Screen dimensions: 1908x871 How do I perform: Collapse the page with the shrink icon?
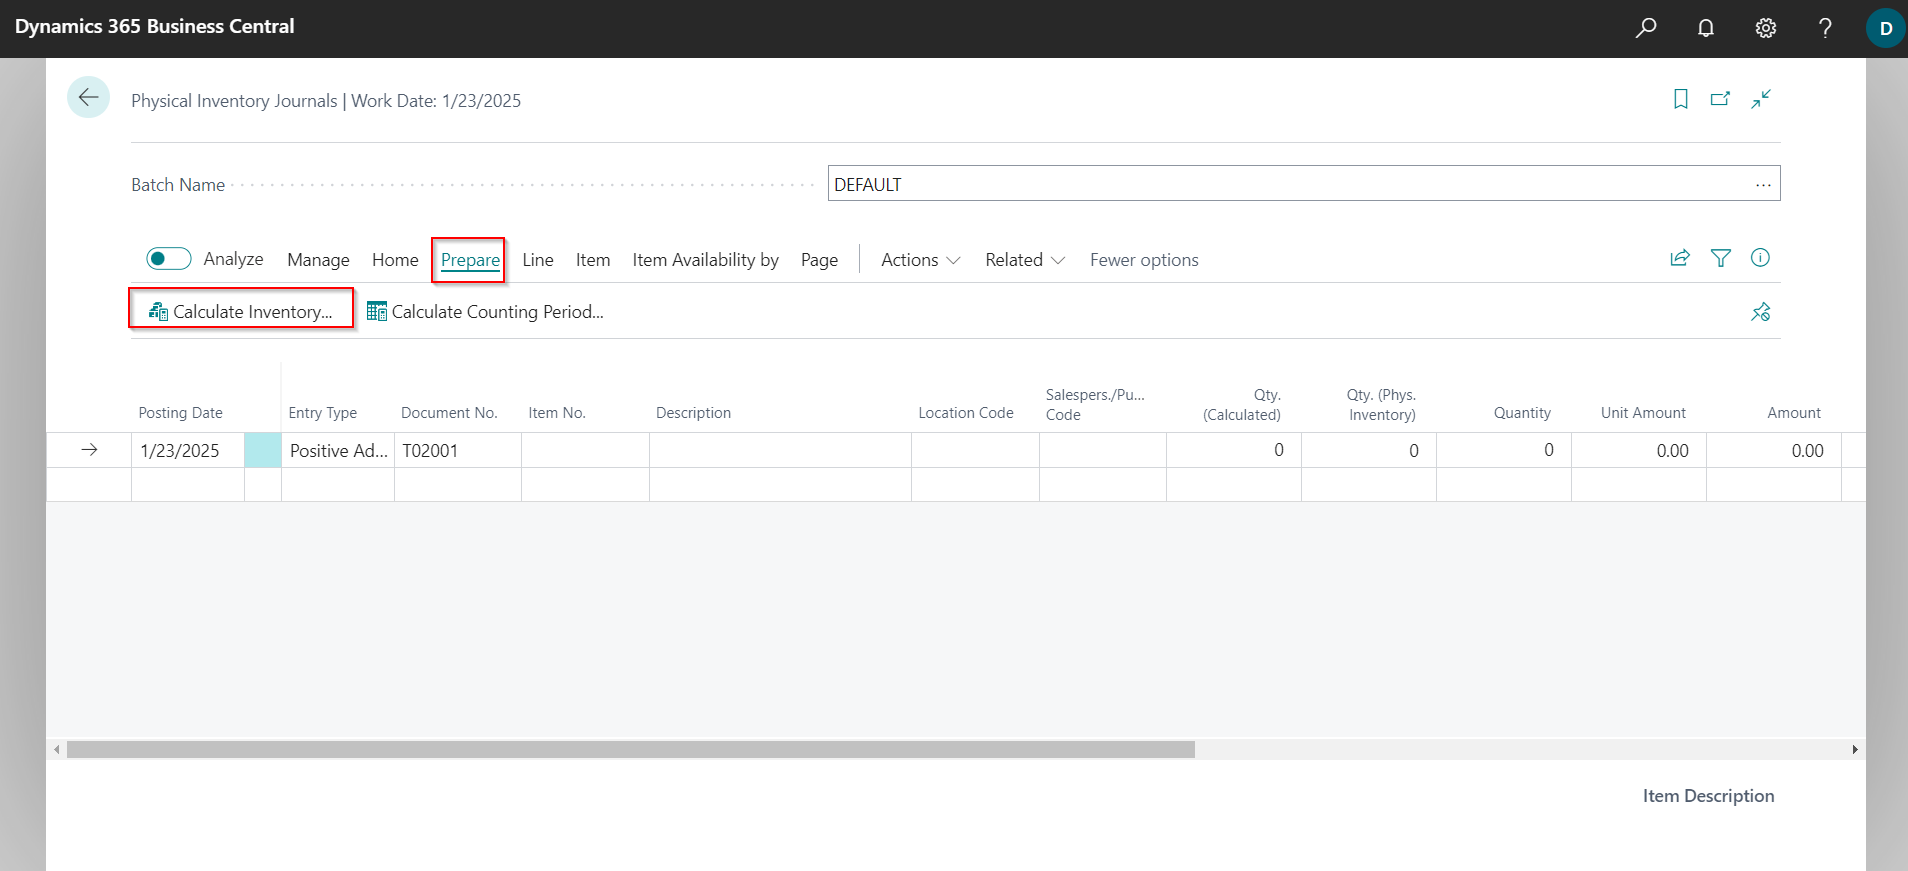(1761, 99)
